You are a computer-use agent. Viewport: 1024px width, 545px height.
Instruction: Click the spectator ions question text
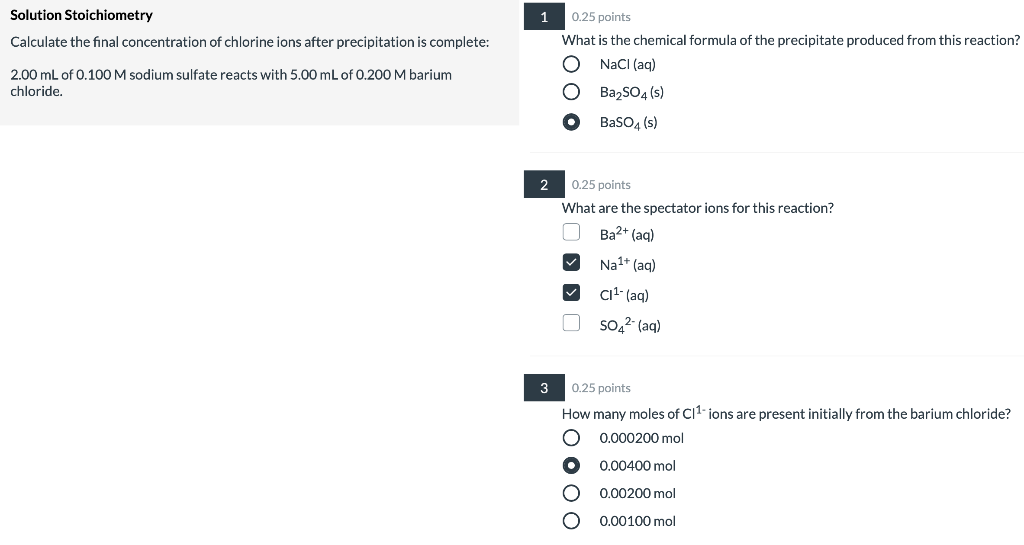[x=697, y=208]
